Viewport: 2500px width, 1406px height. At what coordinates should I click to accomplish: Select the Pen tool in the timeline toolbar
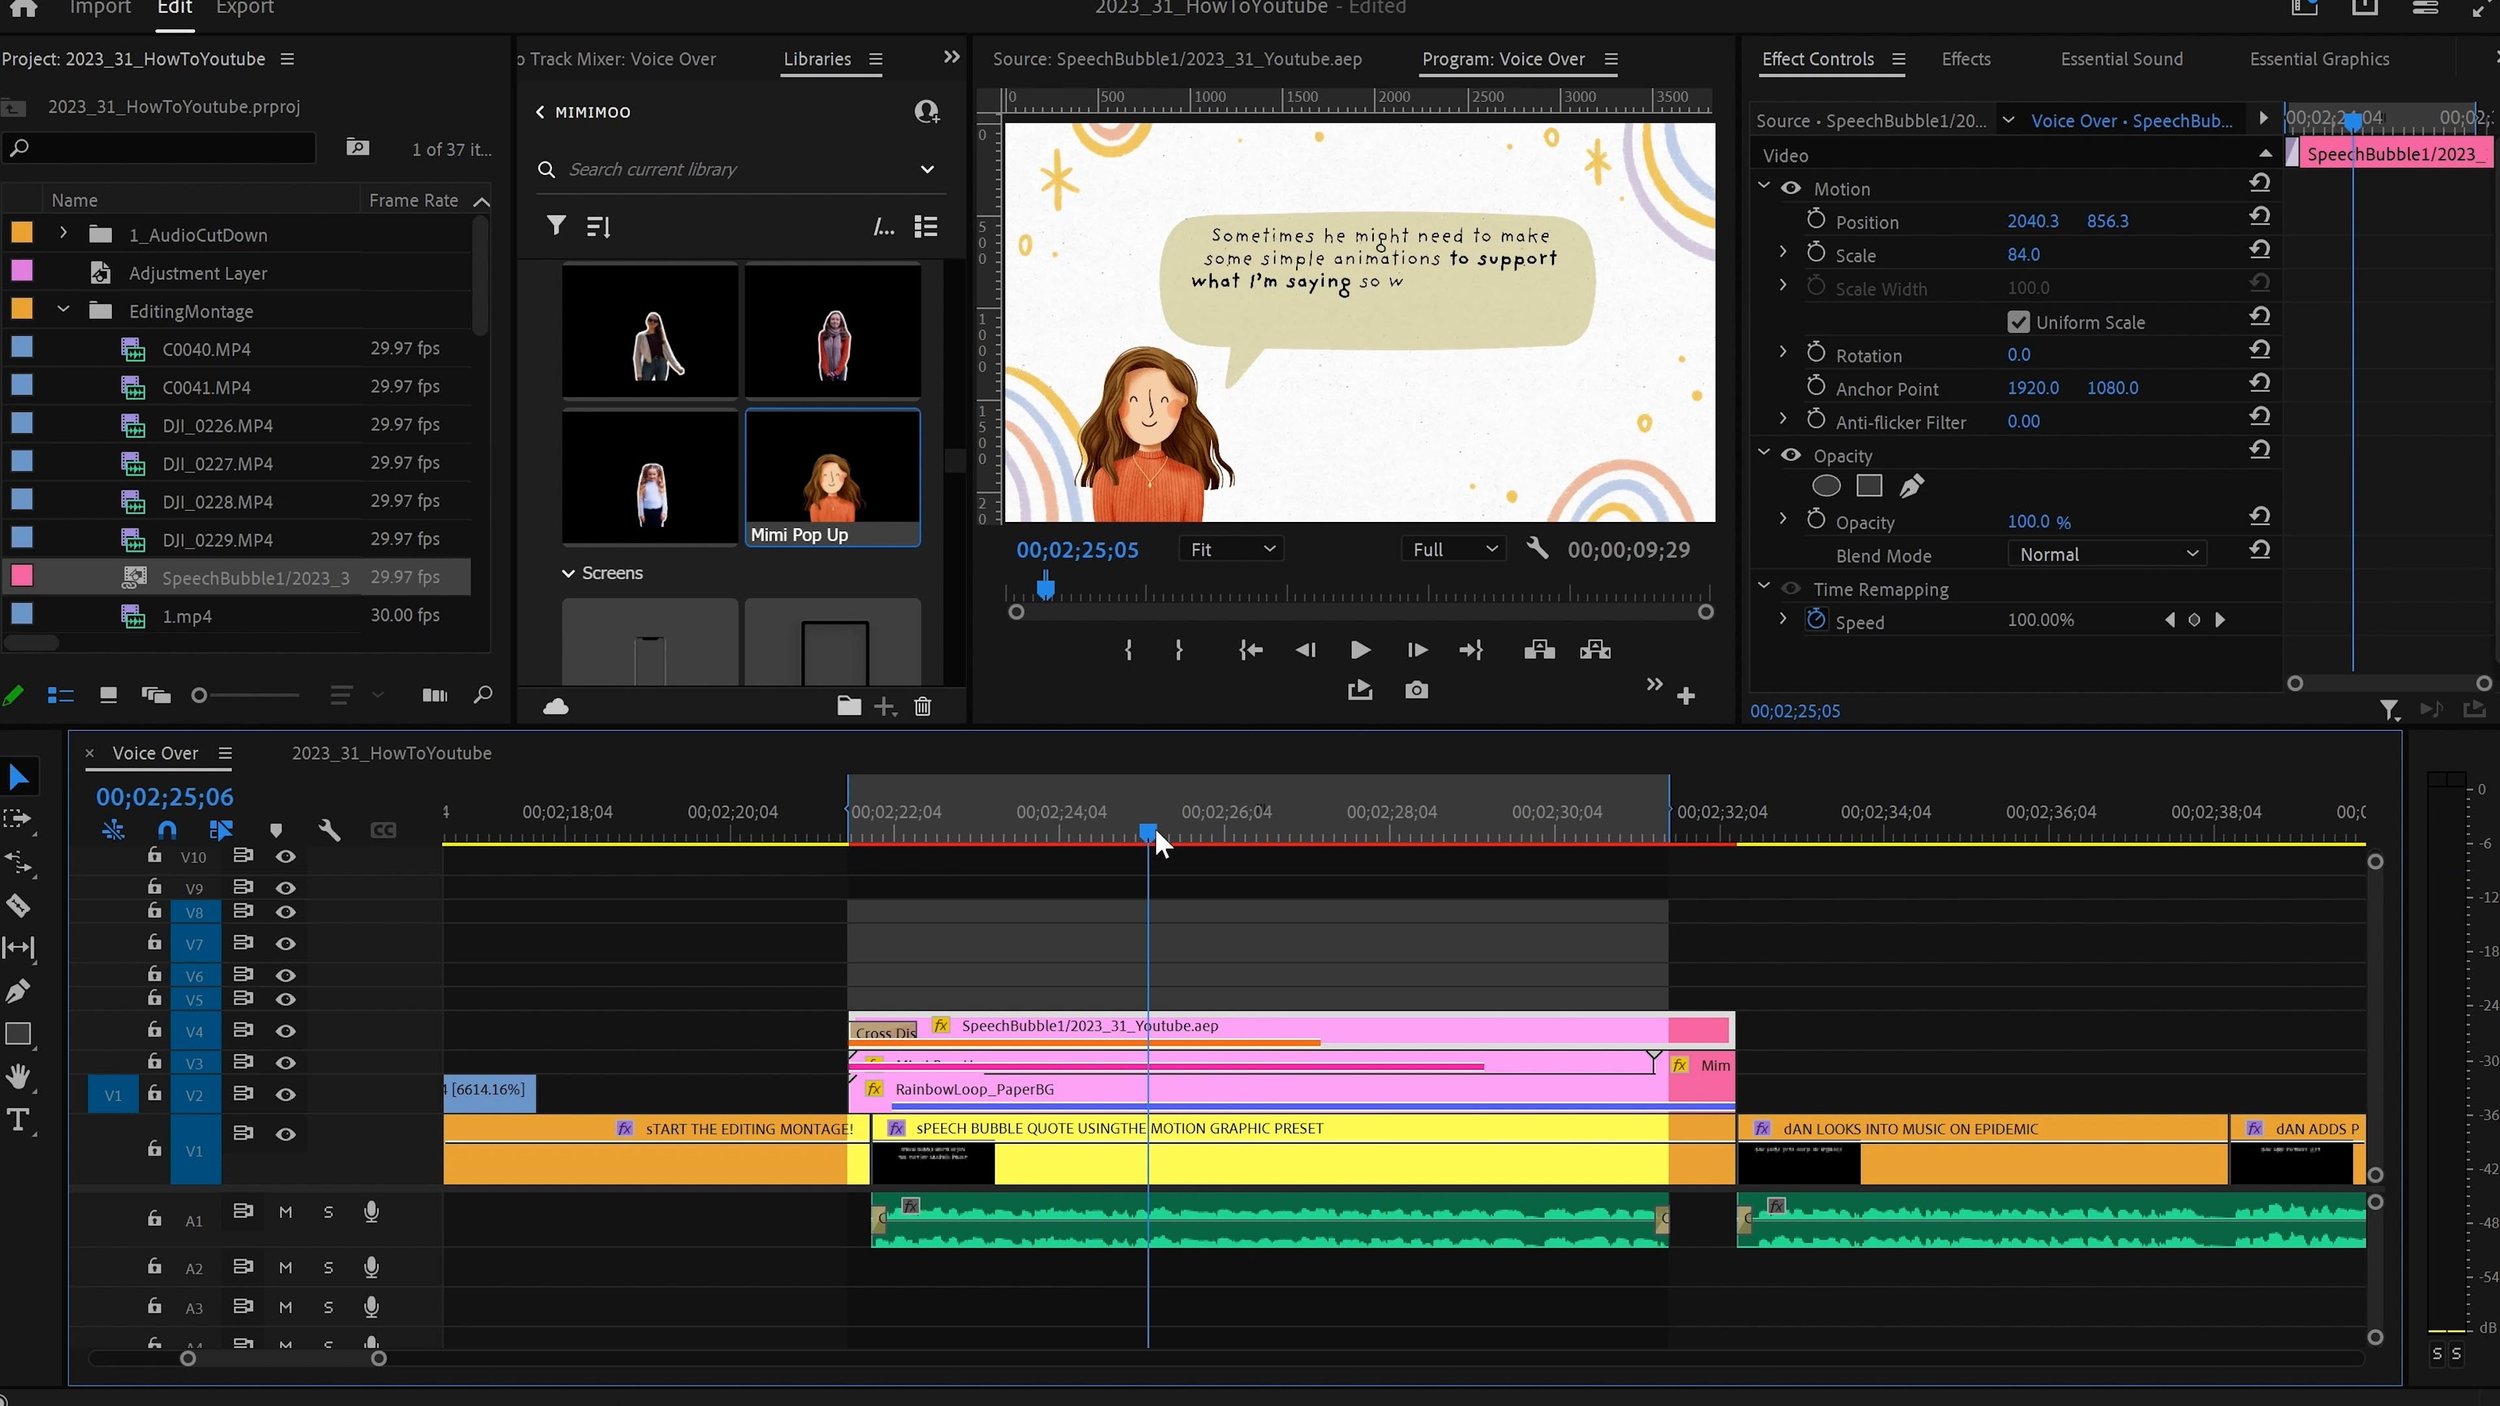[x=18, y=991]
